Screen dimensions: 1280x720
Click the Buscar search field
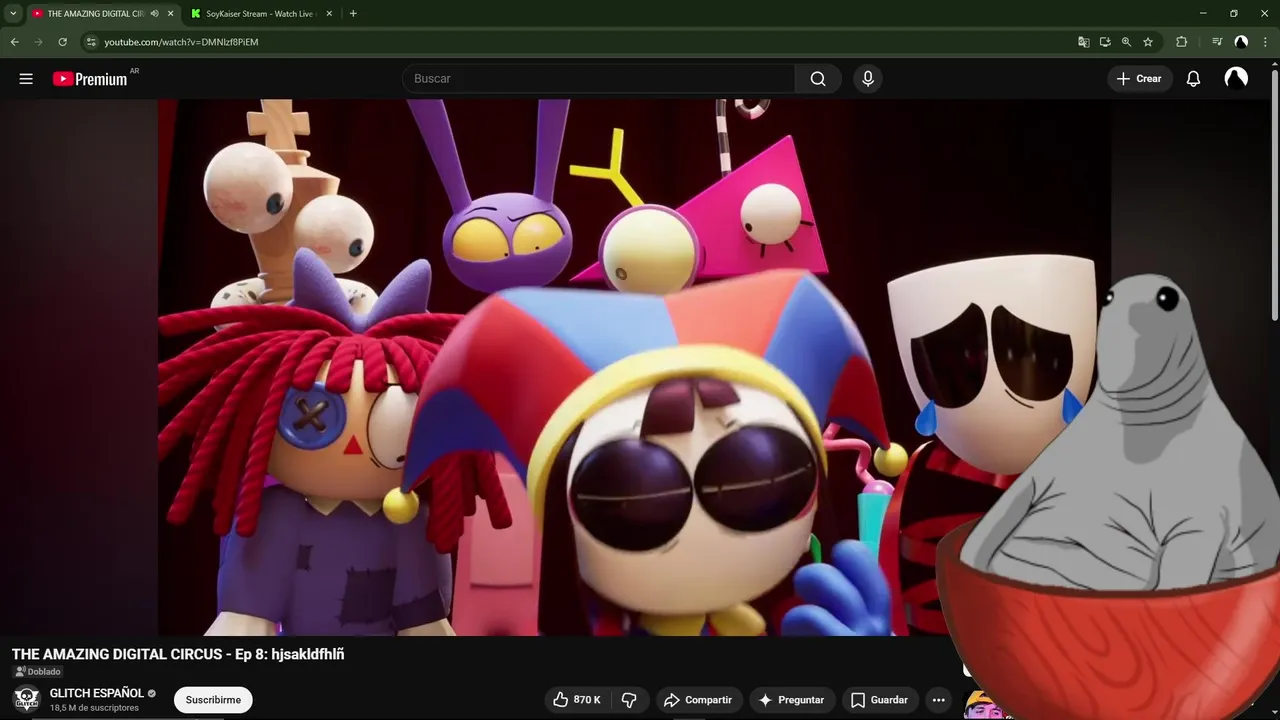click(x=598, y=79)
